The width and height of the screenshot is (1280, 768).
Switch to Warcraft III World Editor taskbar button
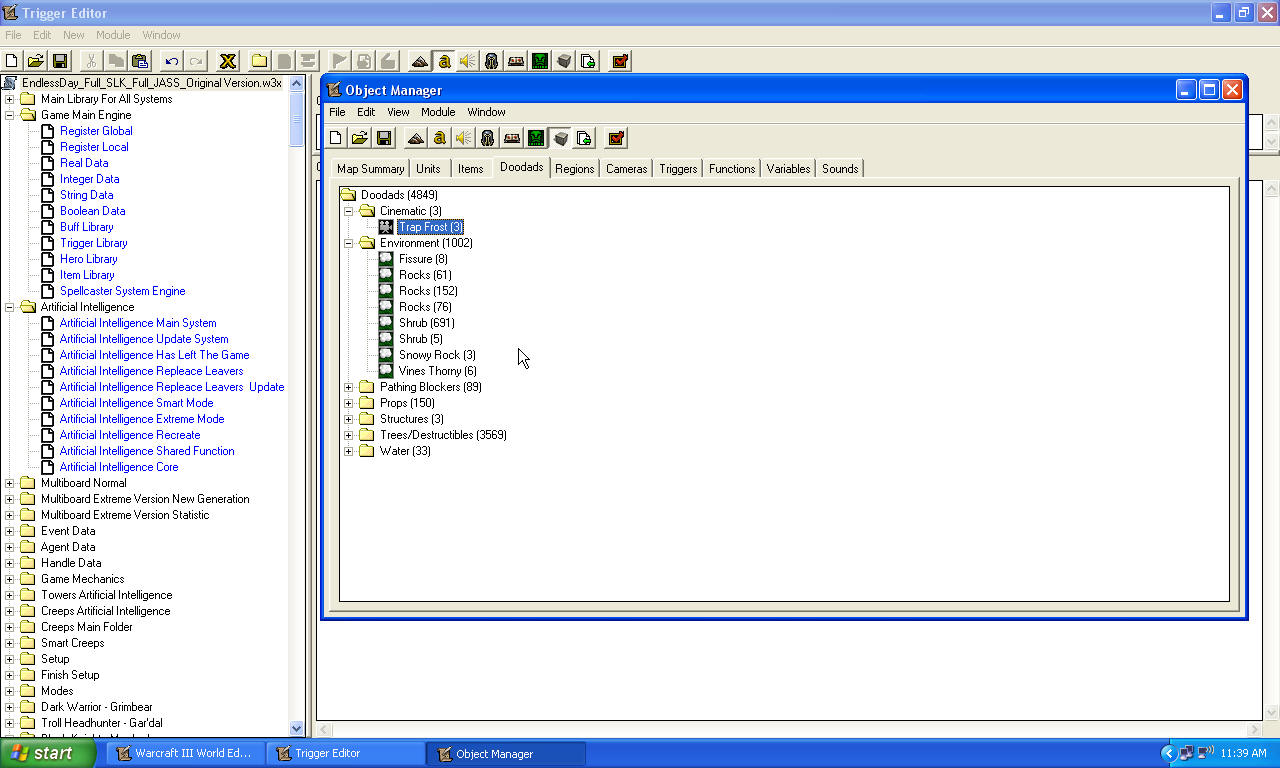[x=184, y=753]
